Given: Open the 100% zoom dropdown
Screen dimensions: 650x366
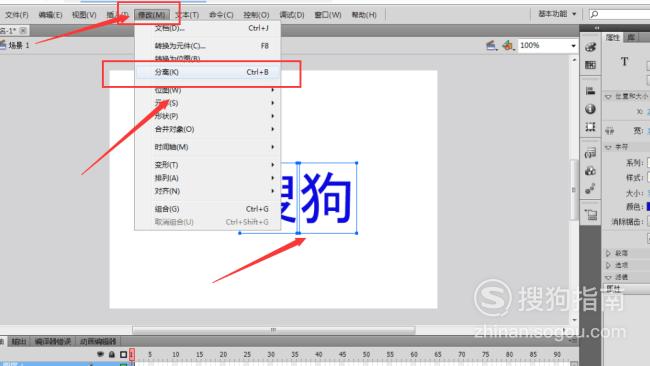Looking at the screenshot, I should (573, 46).
